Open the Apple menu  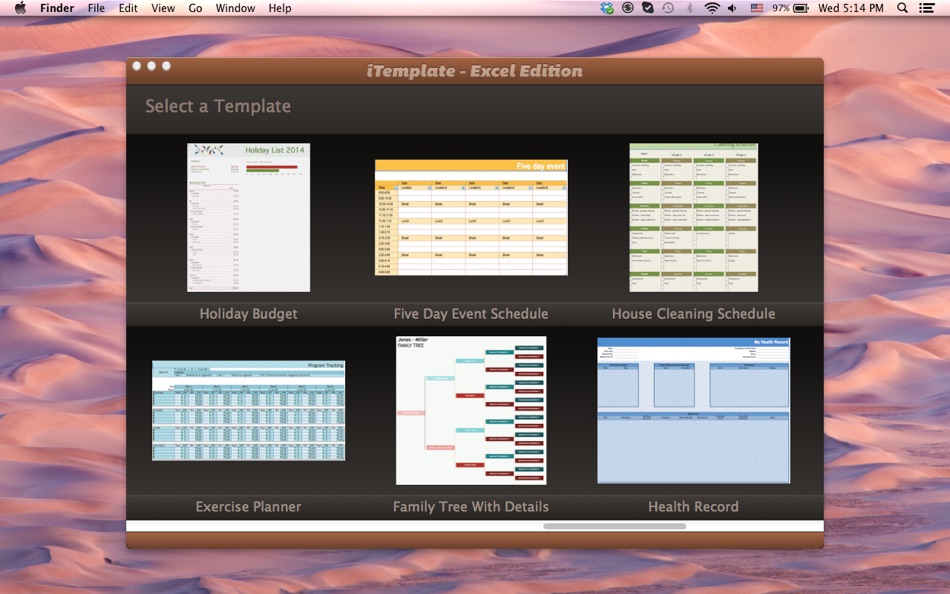(20, 8)
